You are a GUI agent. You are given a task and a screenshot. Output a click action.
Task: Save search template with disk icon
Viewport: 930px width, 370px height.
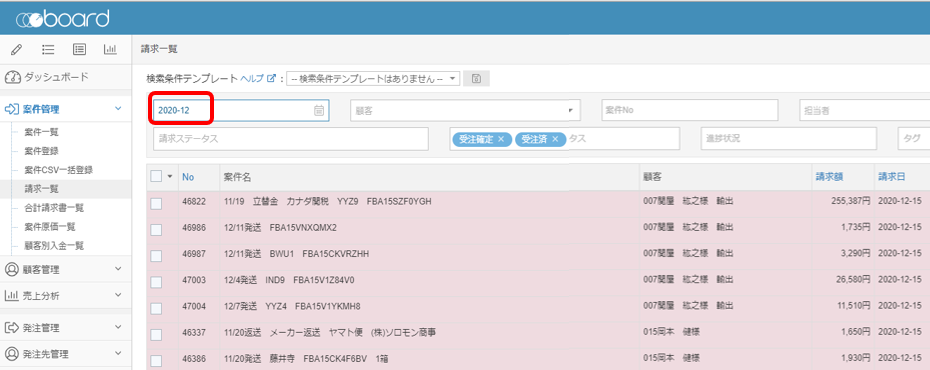pos(476,79)
